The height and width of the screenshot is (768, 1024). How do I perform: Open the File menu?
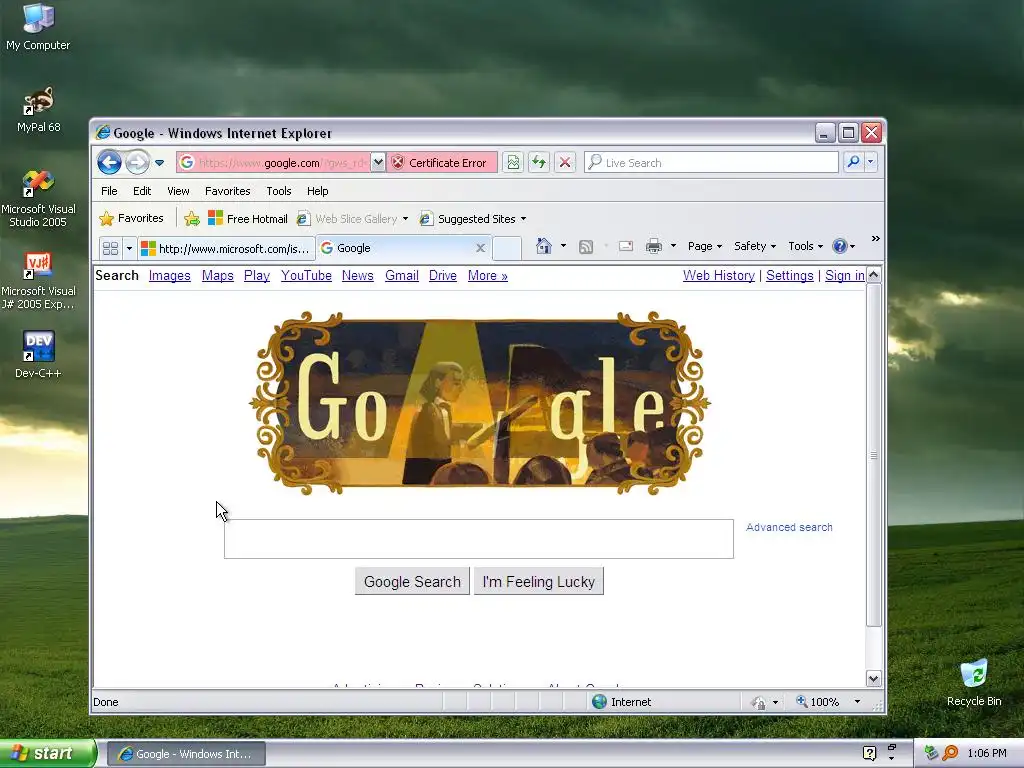[x=109, y=191]
